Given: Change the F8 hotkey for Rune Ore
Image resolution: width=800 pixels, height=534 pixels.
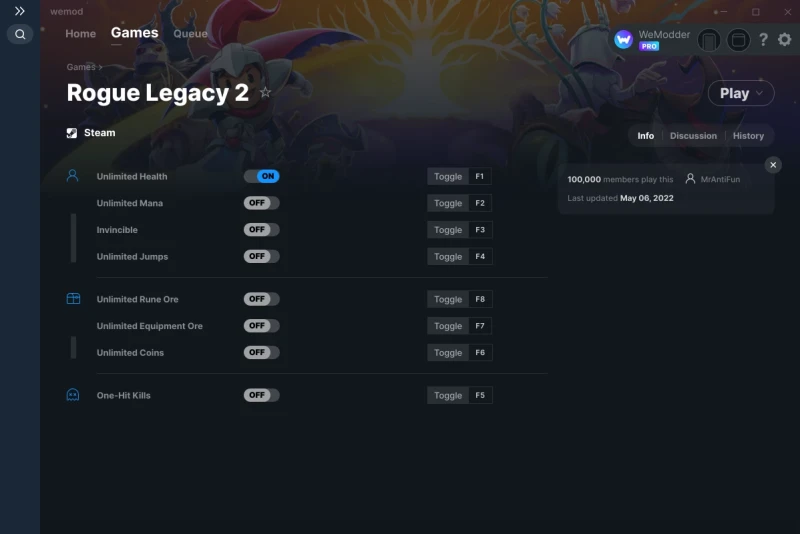Looking at the screenshot, I should pos(480,299).
